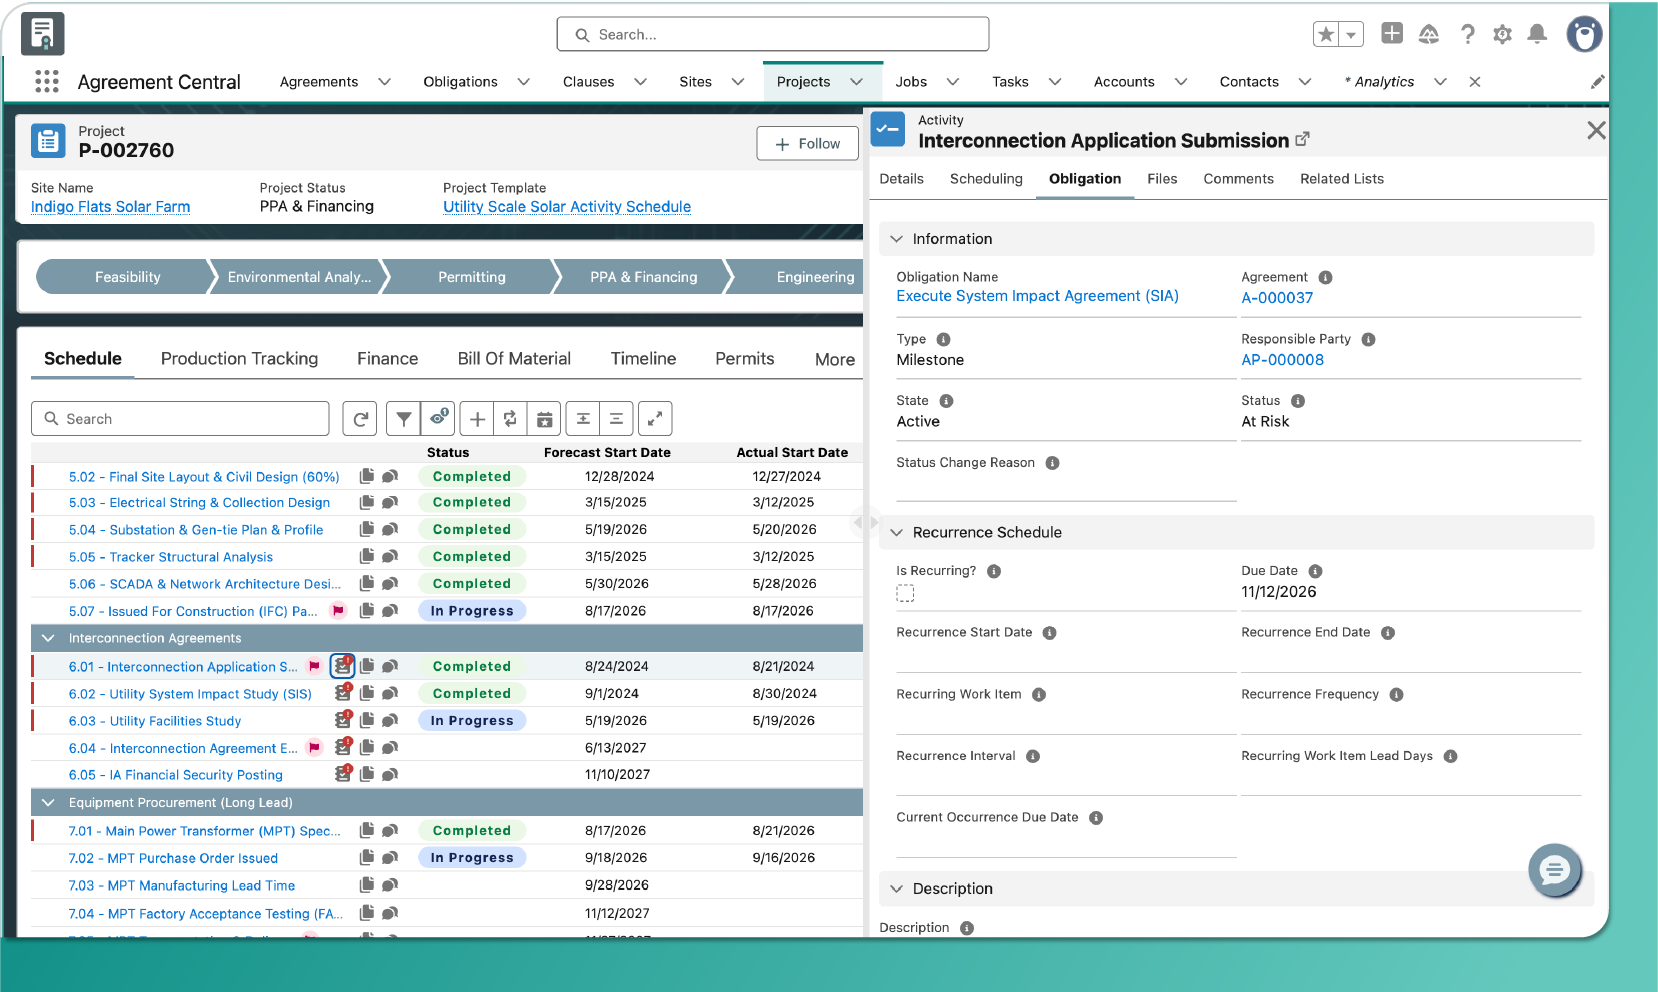Open user profile avatar
The height and width of the screenshot is (992, 1658).
pyautogui.click(x=1584, y=34)
